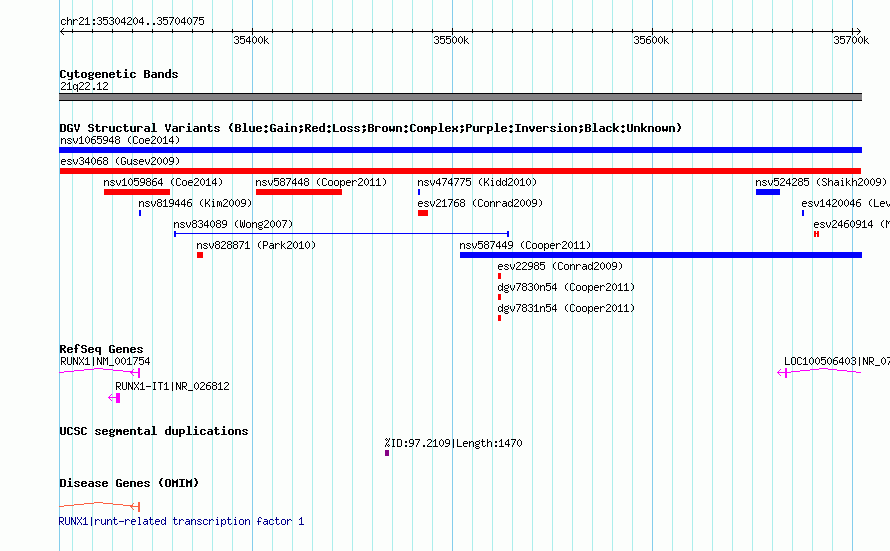Viewport: 890px width, 551px height.
Task: Open the nsv524285 (Shaikh2009) label
Action: click(821, 182)
